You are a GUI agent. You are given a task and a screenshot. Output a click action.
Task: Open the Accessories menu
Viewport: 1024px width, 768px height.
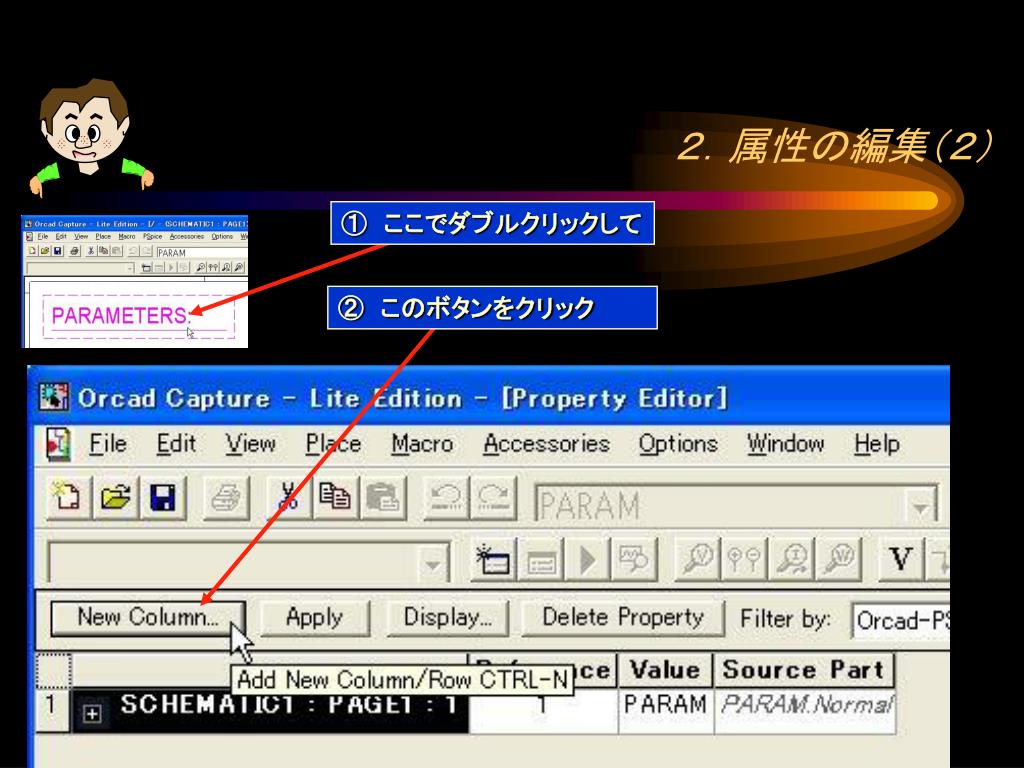click(546, 444)
